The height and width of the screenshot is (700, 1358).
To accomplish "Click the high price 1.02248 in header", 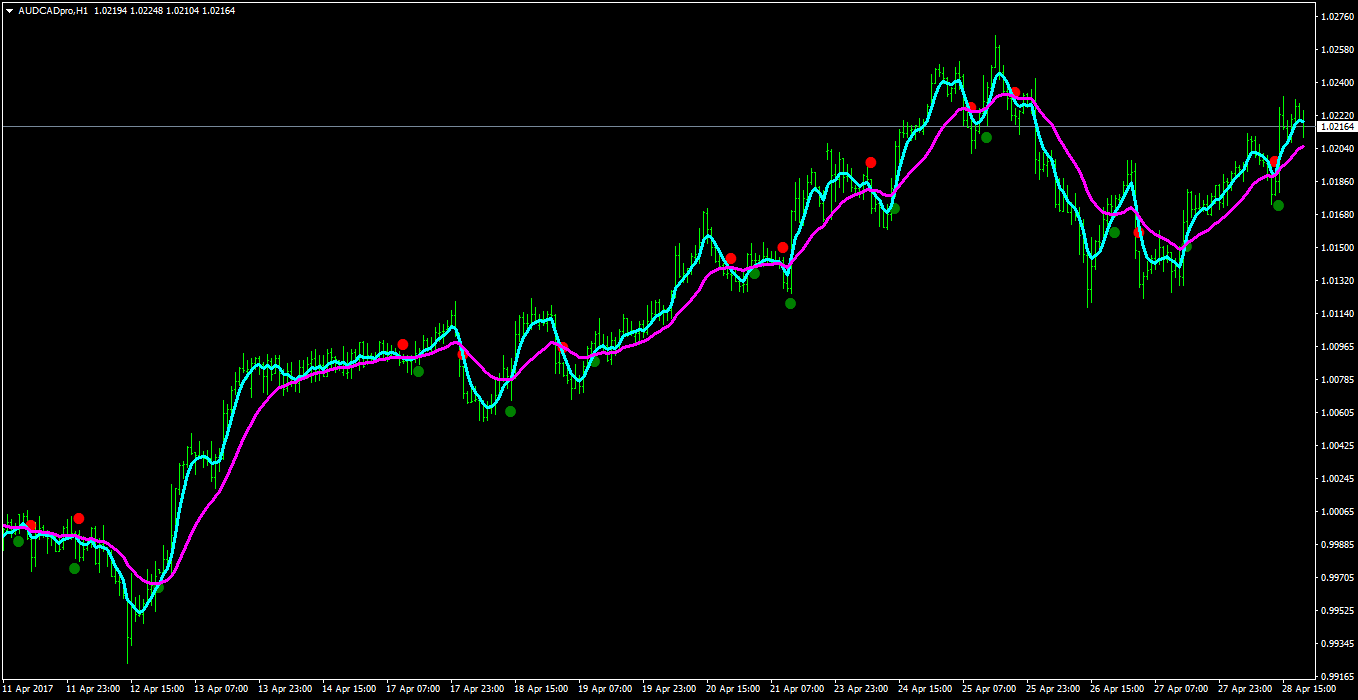I will (x=148, y=10).
